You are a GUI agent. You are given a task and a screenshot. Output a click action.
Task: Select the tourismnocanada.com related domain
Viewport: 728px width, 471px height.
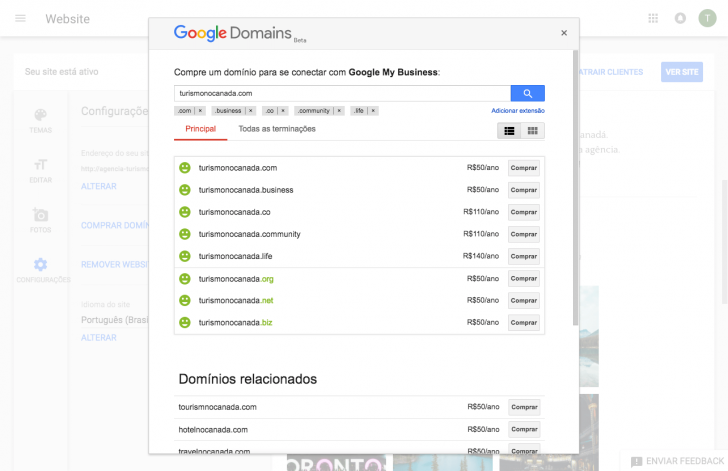coord(217,407)
